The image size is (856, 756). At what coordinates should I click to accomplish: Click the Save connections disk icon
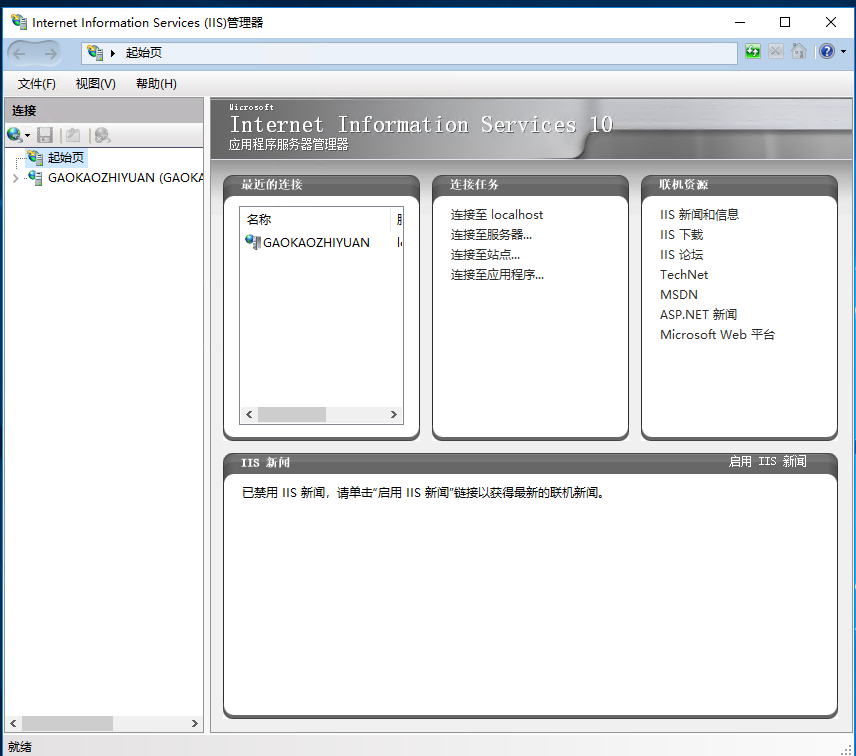coord(45,135)
